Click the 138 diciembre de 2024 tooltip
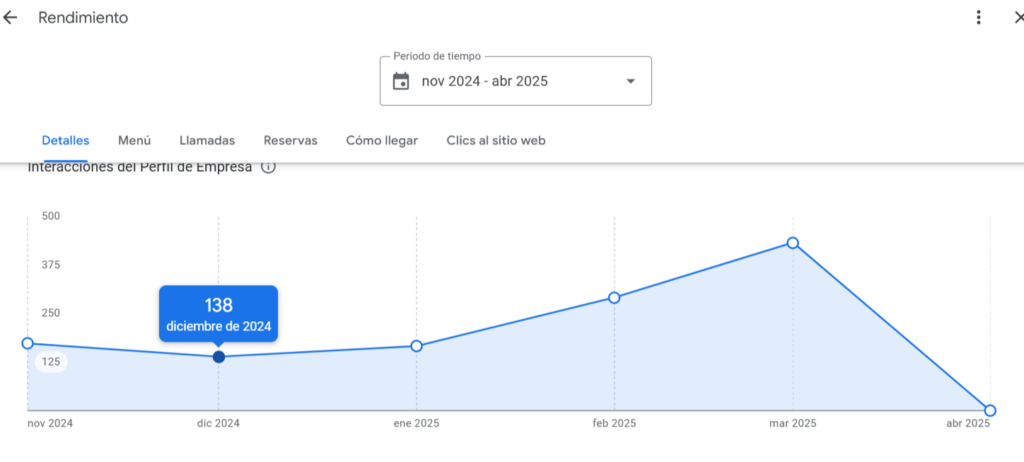Screen dimensions: 1024x462 point(219,314)
